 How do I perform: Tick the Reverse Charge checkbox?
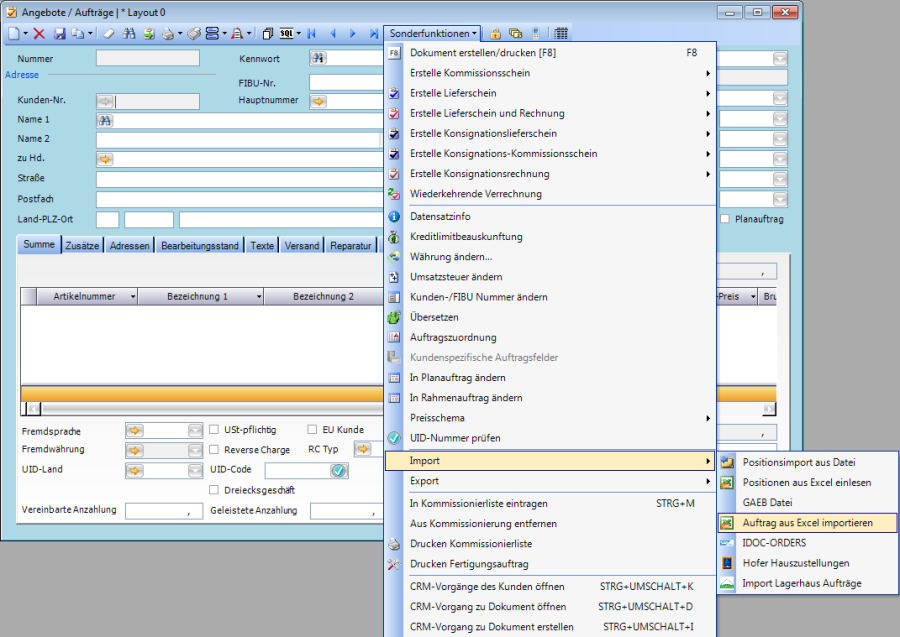click(x=214, y=450)
